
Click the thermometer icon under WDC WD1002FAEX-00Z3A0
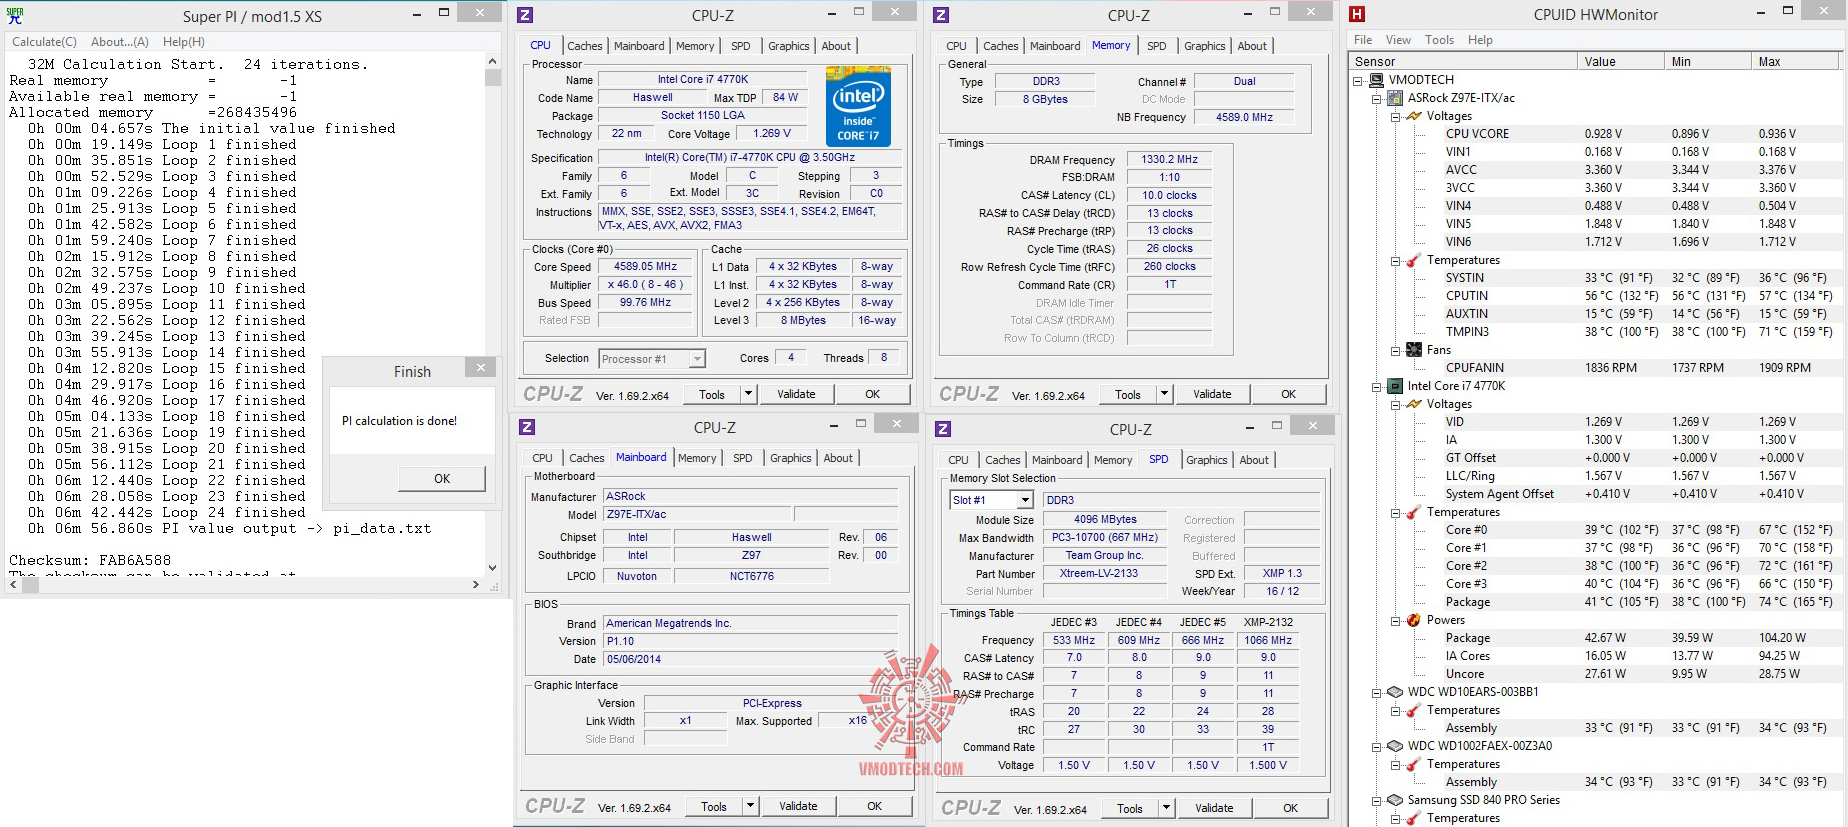[1414, 764]
